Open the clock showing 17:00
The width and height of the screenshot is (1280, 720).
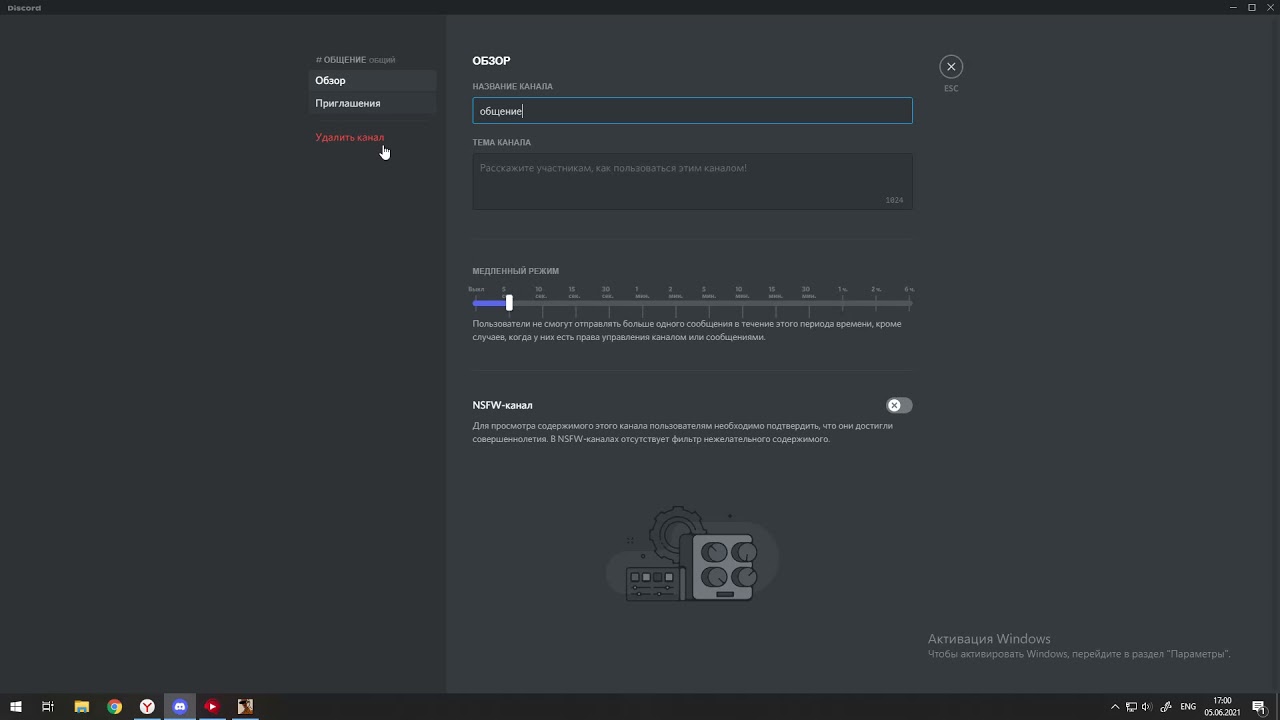click(1222, 706)
